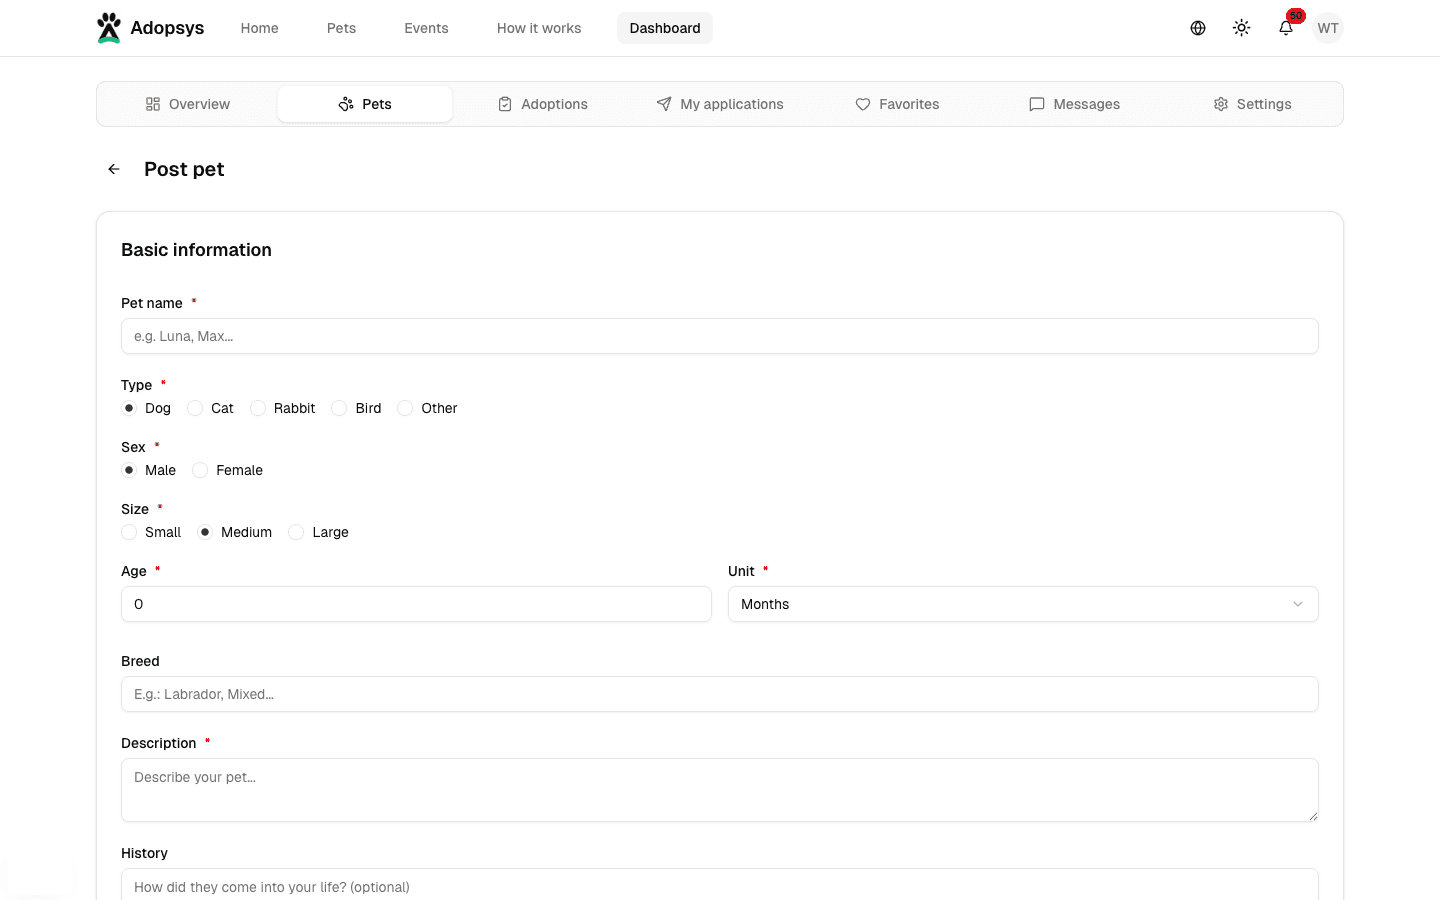Select the Overview grid icon
Screen dimensions: 1440x900
[x=152, y=103]
